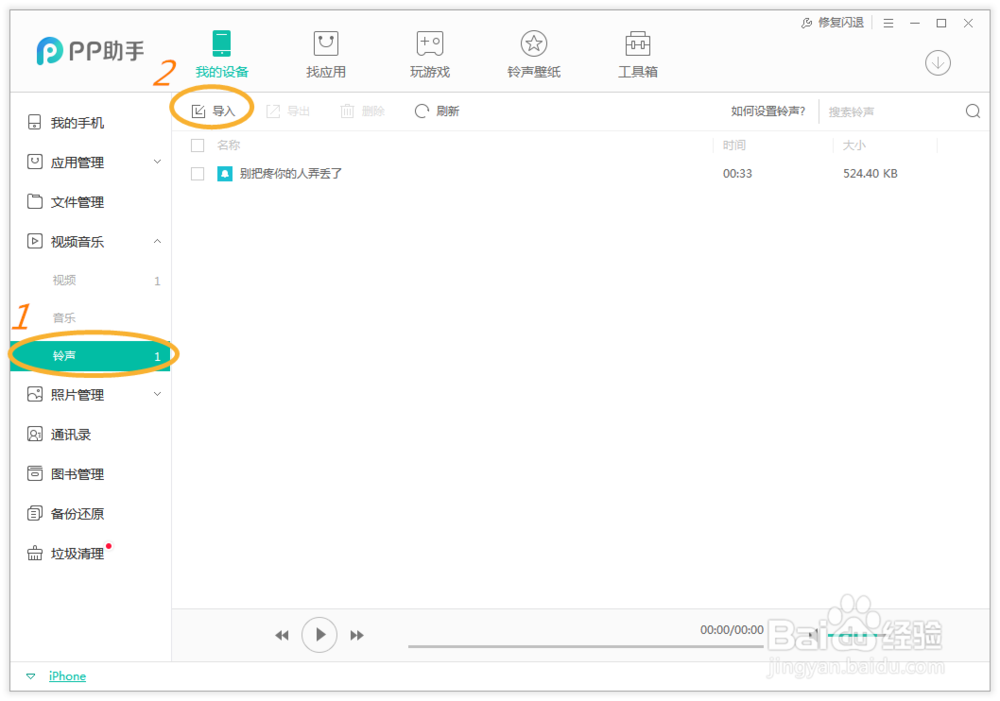Expand the 照片管理 chevron
The image size is (1000, 701).
[x=157, y=394]
